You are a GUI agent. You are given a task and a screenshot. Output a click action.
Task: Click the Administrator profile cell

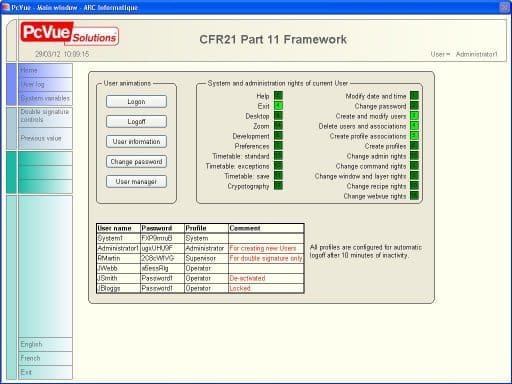(x=206, y=248)
